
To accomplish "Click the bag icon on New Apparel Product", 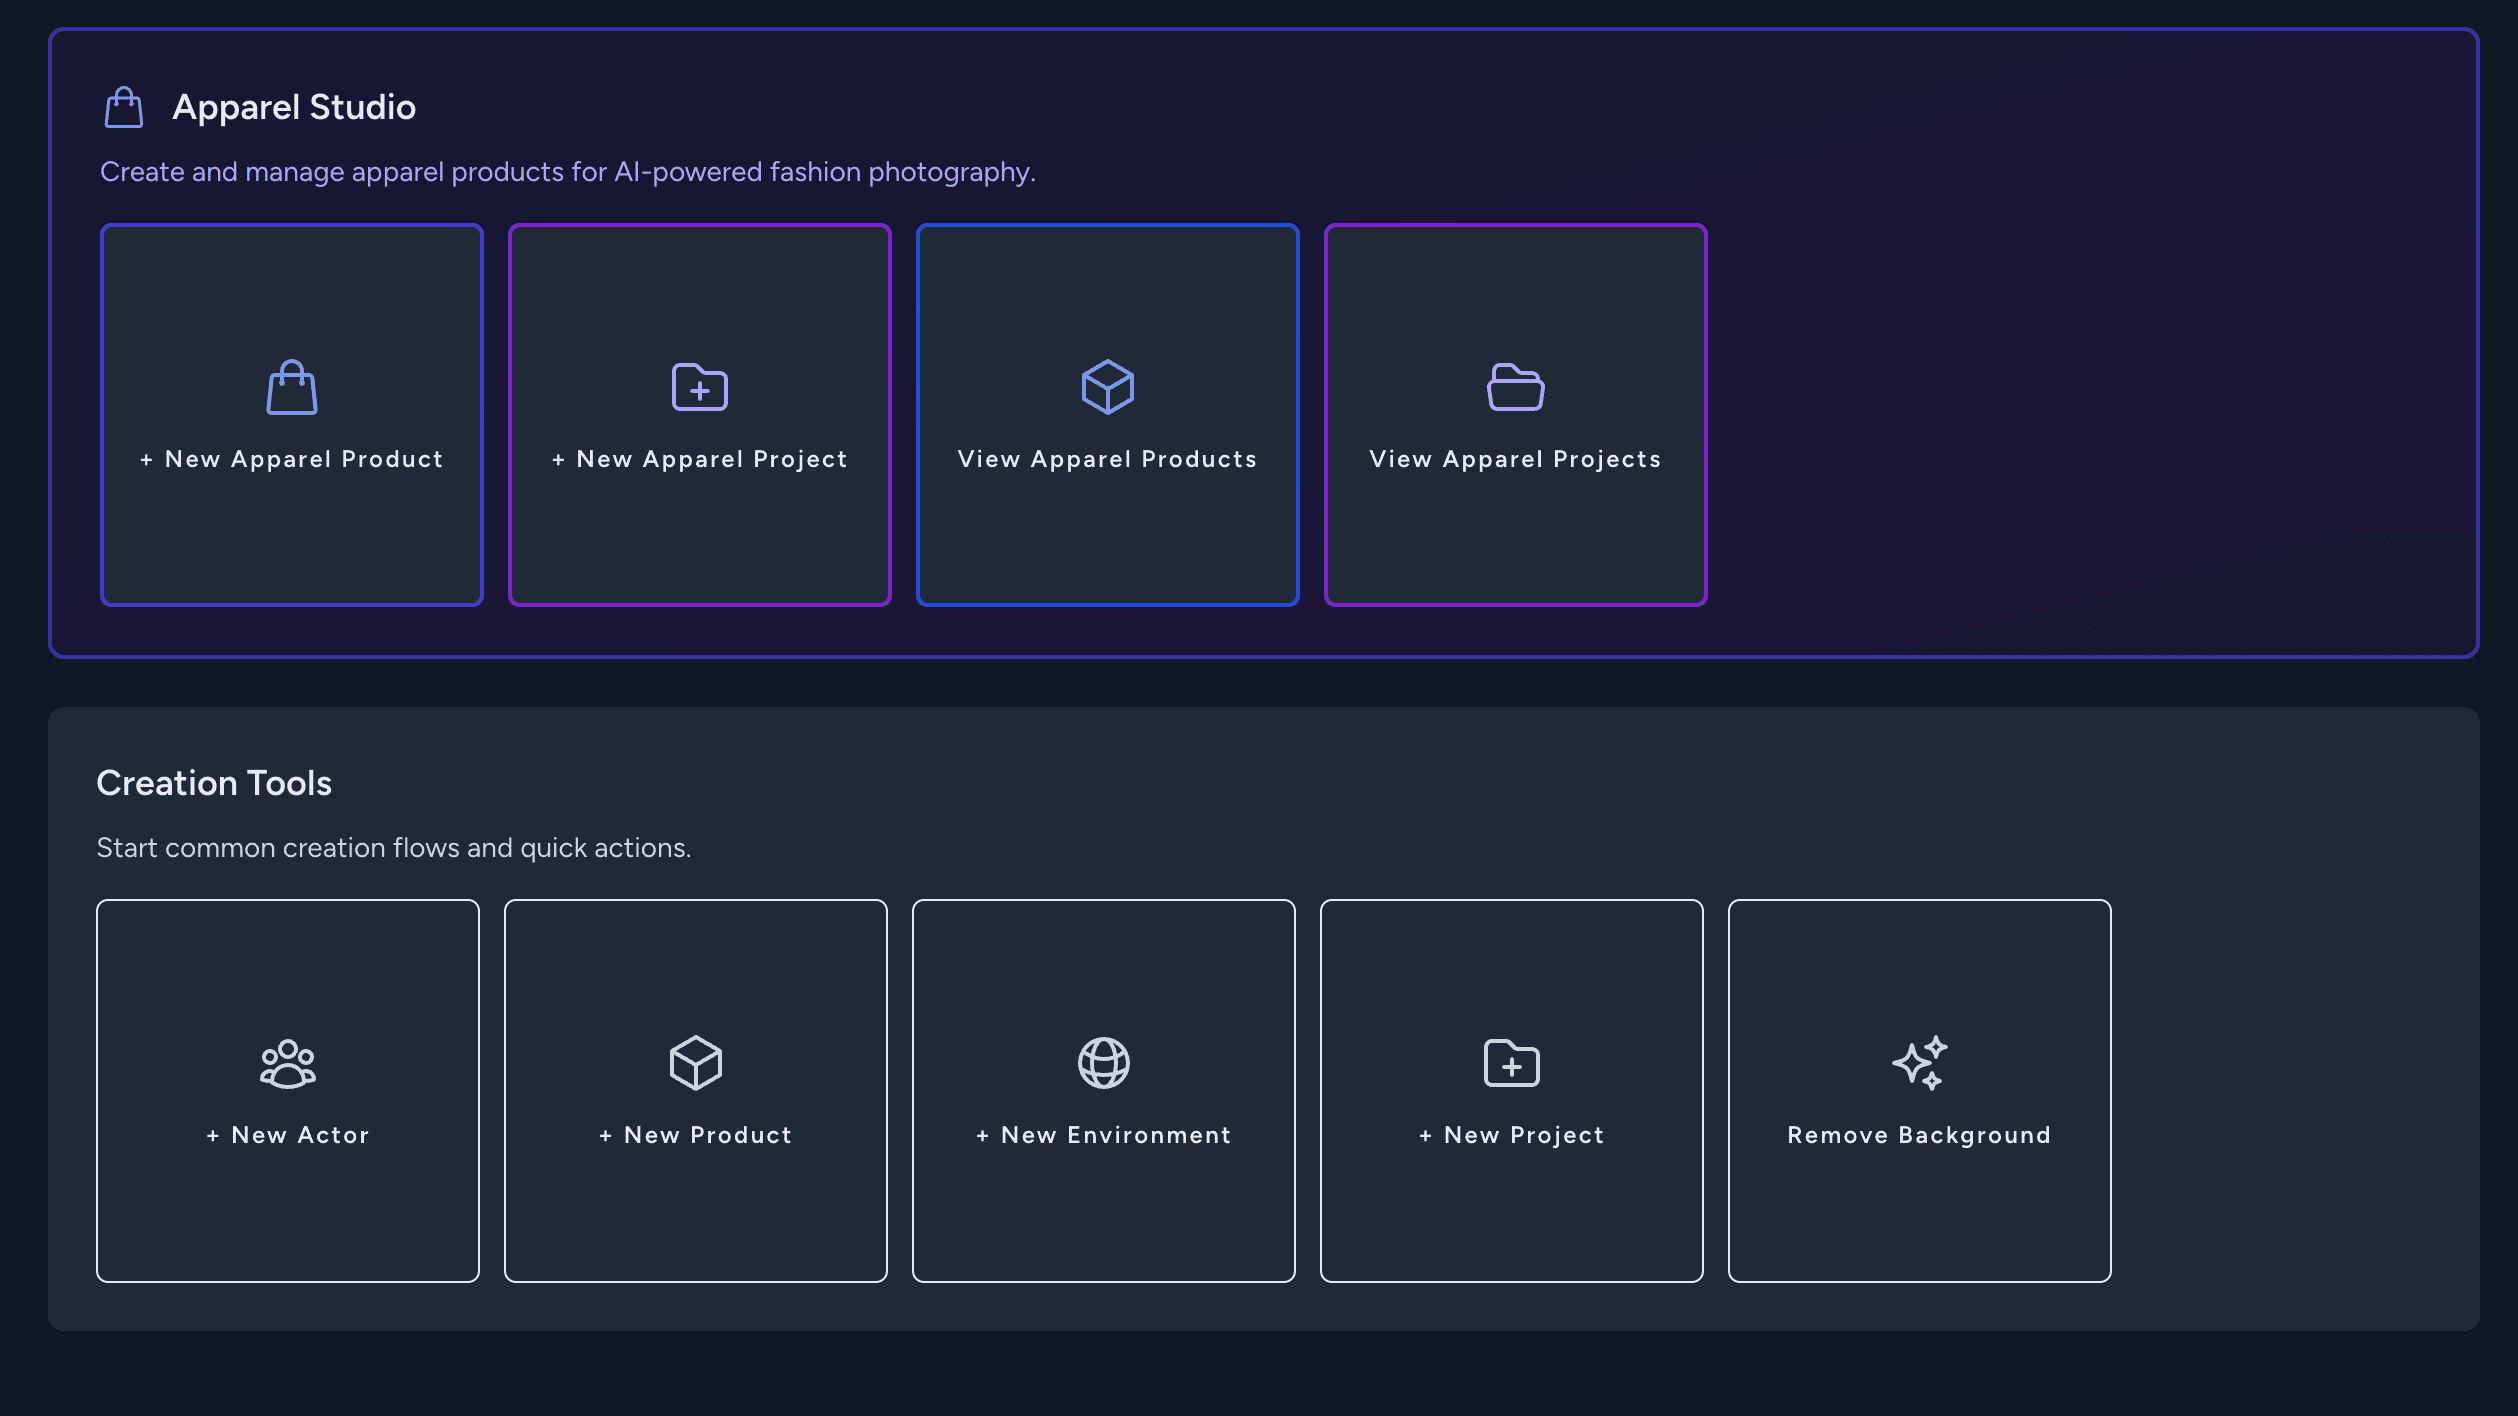I will pyautogui.click(x=292, y=387).
